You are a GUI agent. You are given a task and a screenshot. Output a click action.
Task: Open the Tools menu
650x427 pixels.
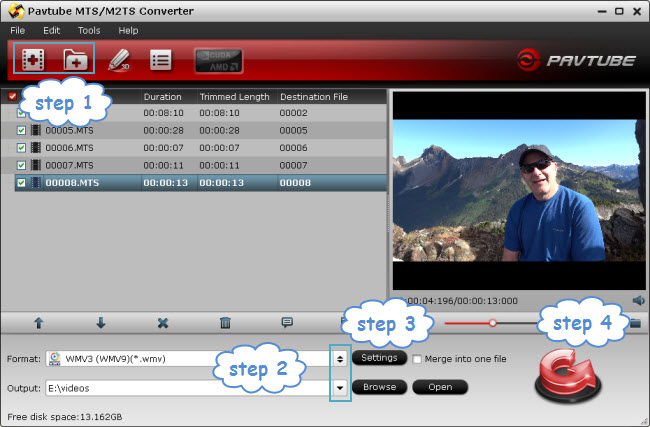point(89,31)
